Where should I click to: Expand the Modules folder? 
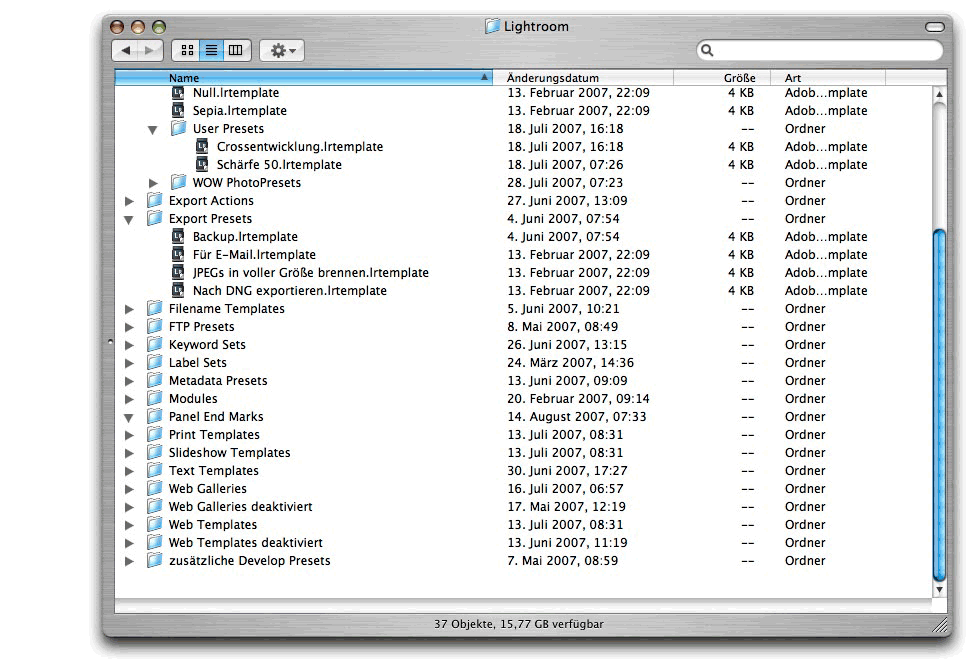129,399
